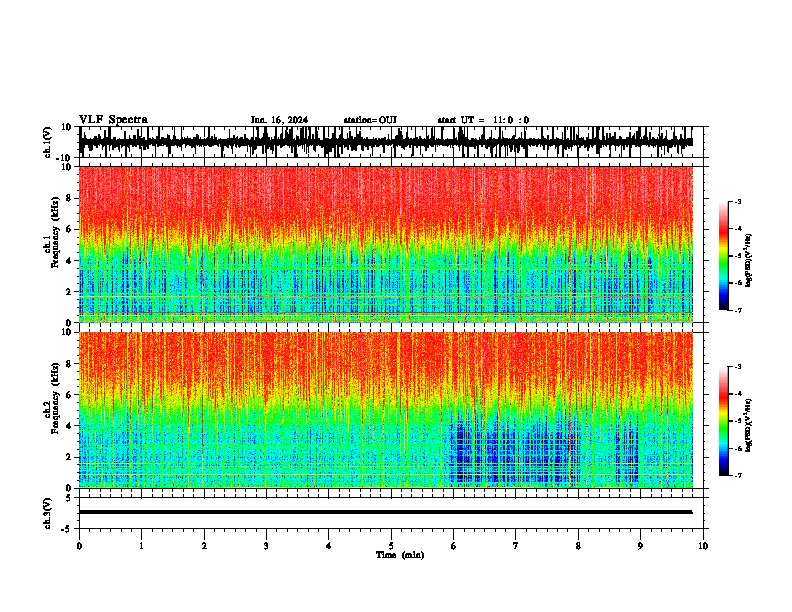The width and height of the screenshot is (792, 612).
Task: Click the flat ch.3 voltage trace
Action: [x=385, y=512]
